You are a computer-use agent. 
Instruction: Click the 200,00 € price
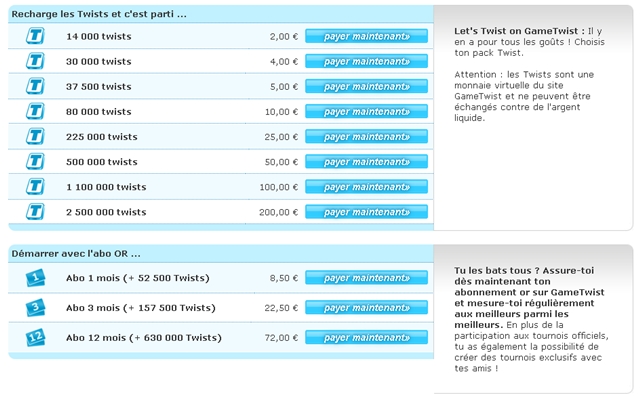point(279,212)
